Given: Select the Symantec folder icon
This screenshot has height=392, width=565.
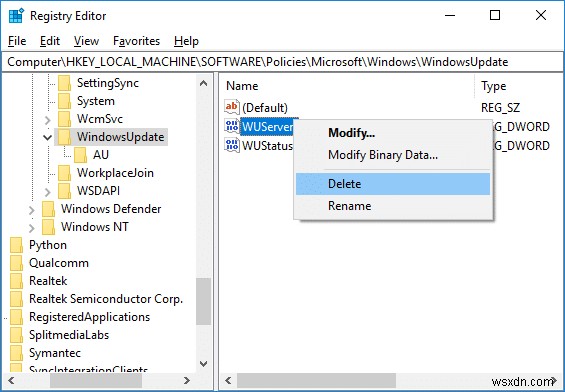Looking at the screenshot, I should [17, 353].
